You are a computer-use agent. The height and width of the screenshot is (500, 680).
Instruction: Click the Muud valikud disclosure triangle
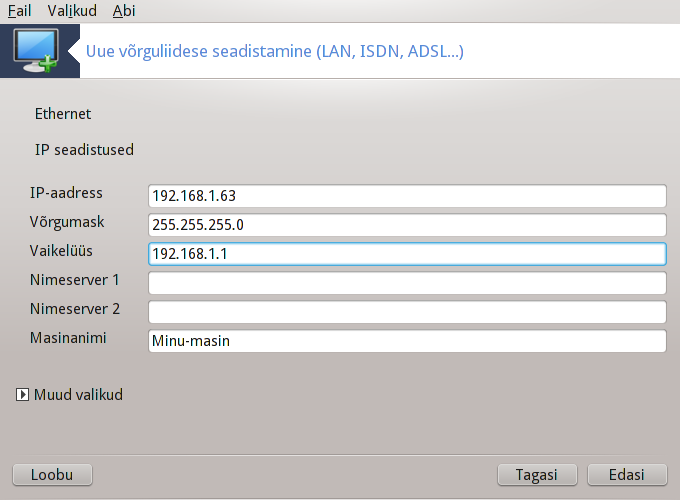click(22, 395)
